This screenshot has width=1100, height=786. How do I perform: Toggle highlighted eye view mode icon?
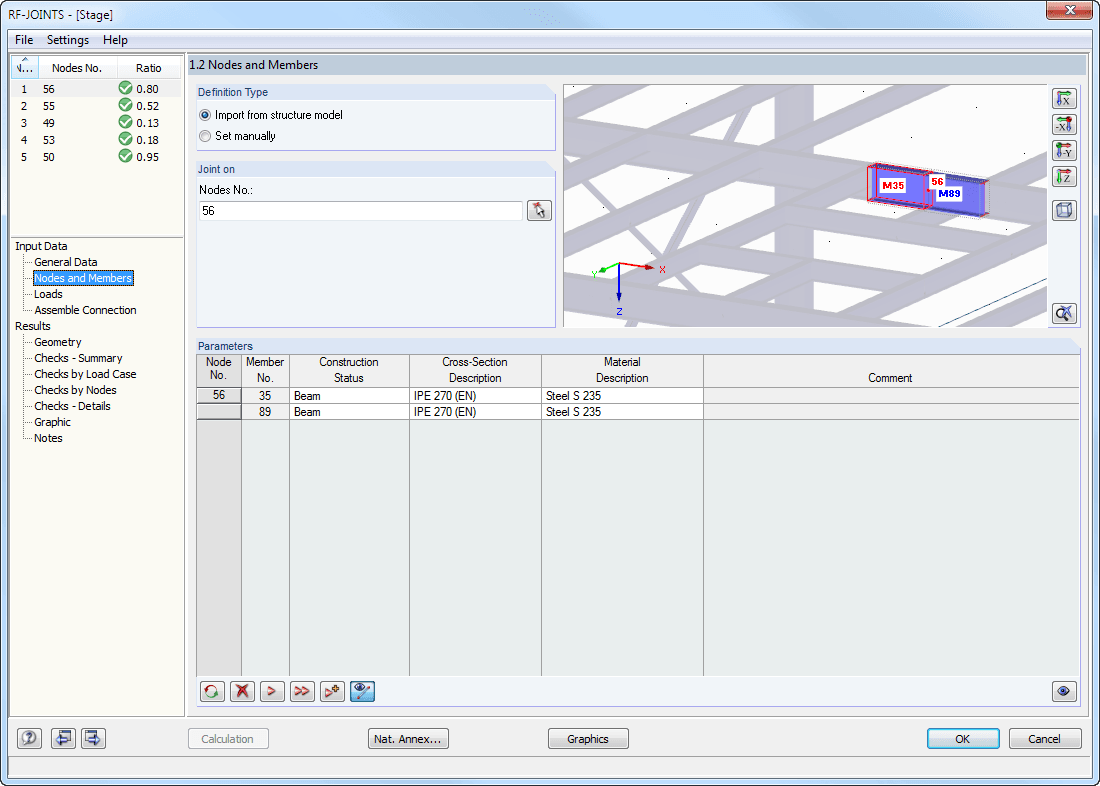click(x=363, y=691)
